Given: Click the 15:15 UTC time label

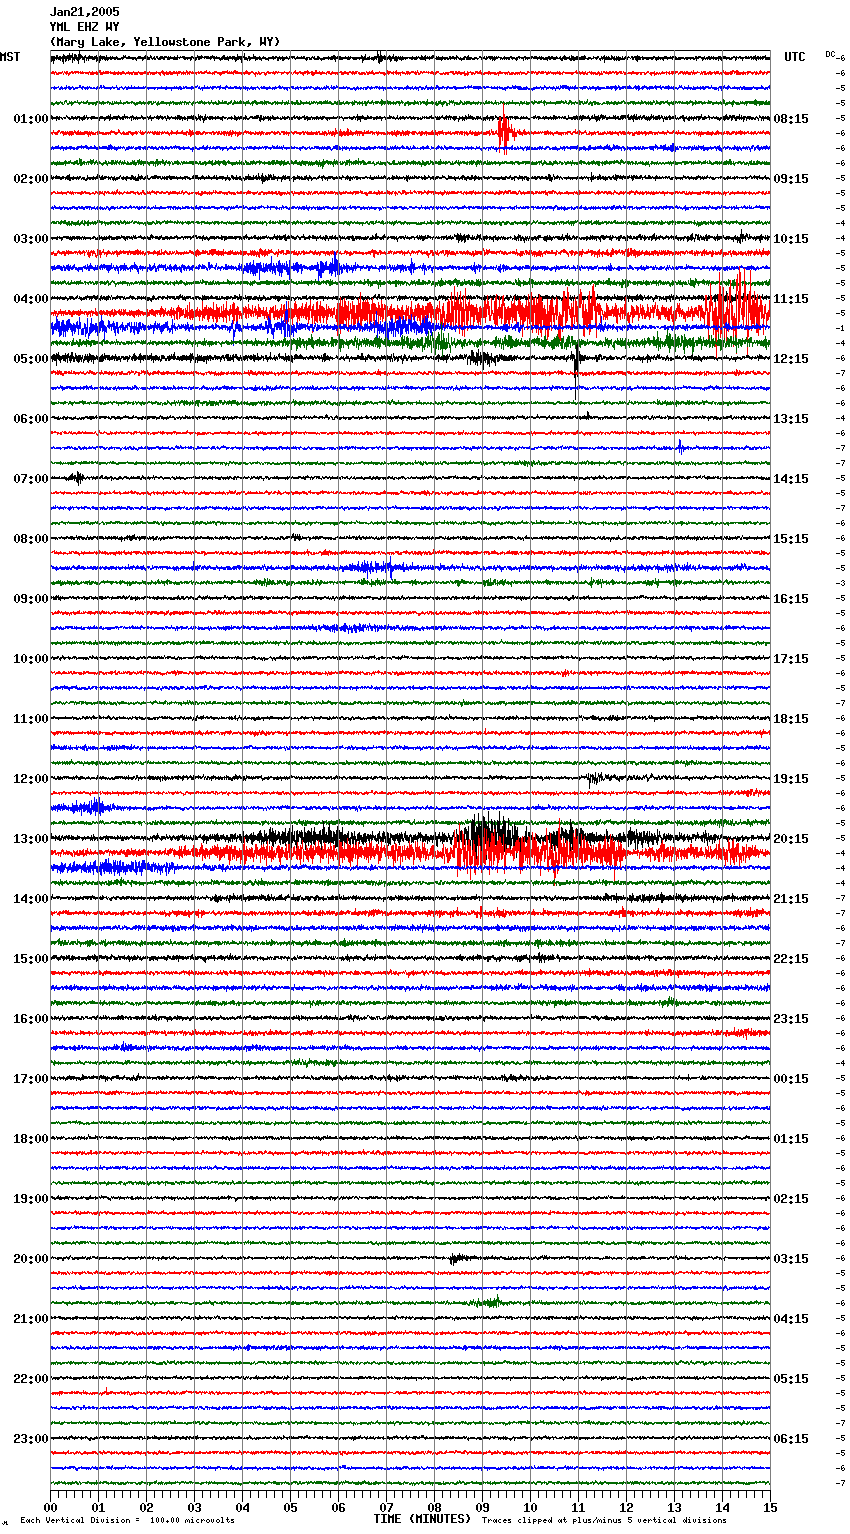Looking at the screenshot, I should coord(791,539).
